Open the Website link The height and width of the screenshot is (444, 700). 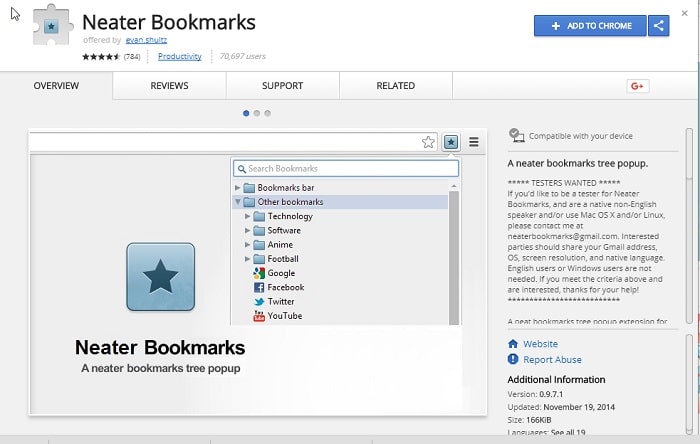tap(540, 344)
